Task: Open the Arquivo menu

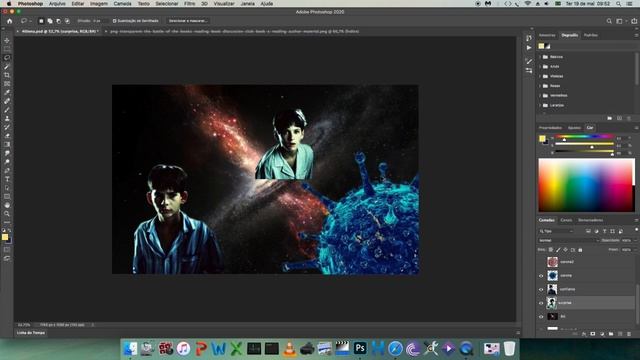Action: tap(57, 3)
